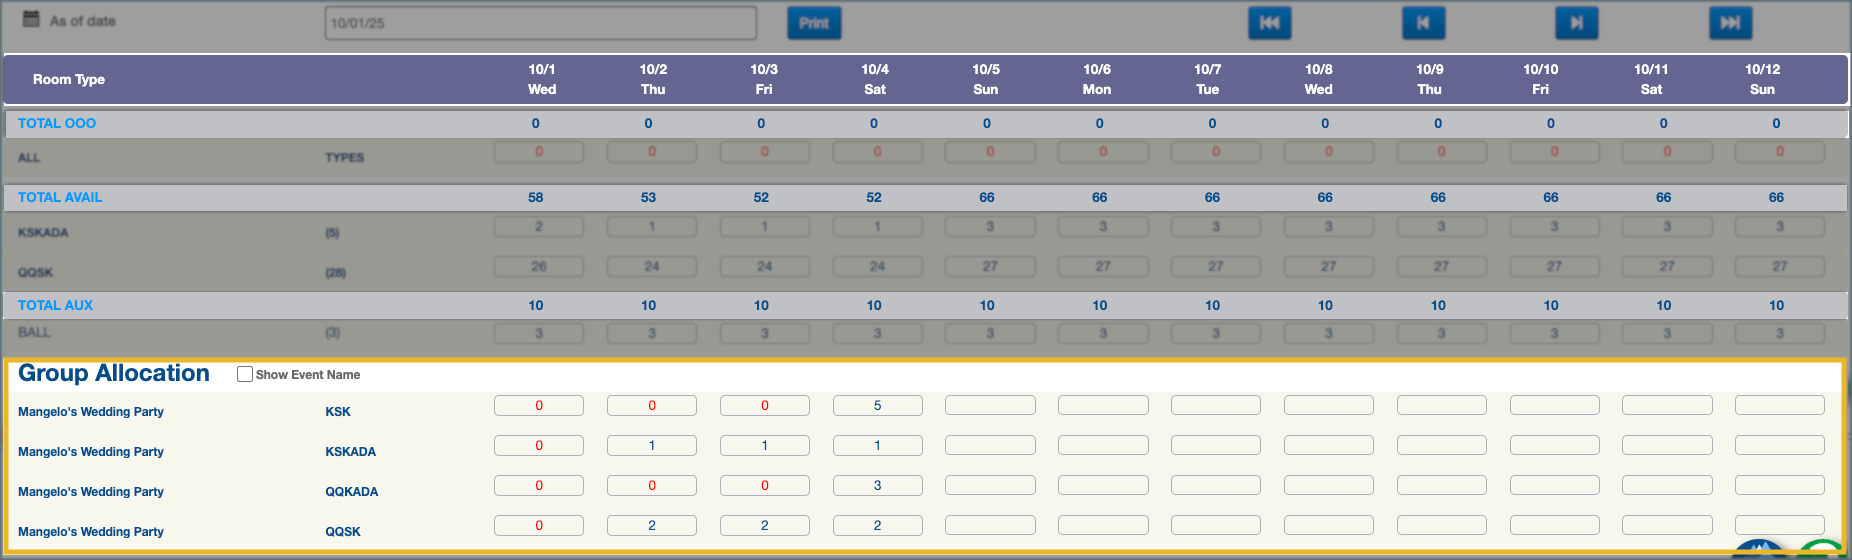Open Mangelo's Wedding Party QQSK group link
1852x560 pixels.
[91, 532]
